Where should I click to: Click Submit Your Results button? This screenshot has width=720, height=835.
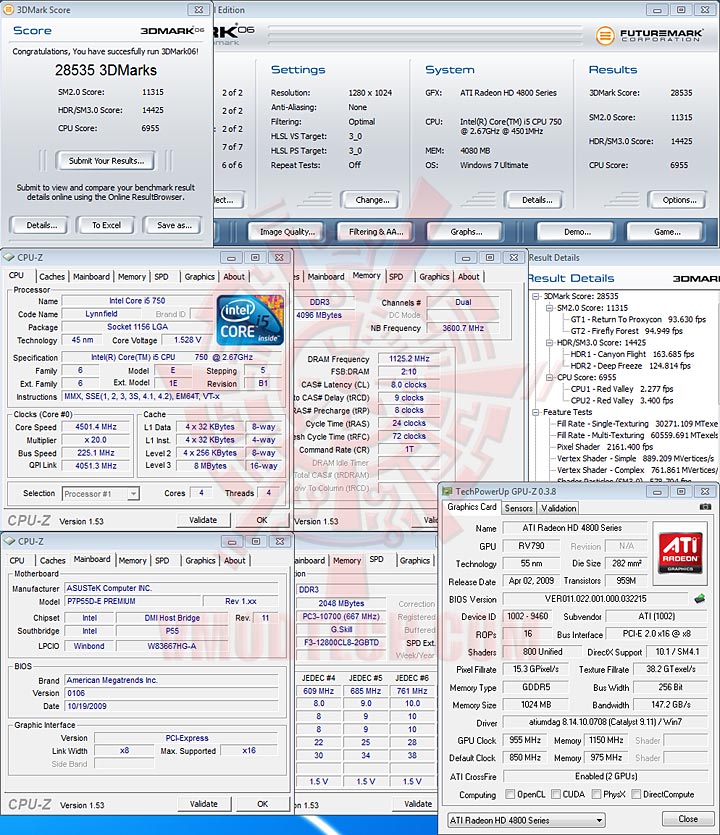[x=106, y=161]
